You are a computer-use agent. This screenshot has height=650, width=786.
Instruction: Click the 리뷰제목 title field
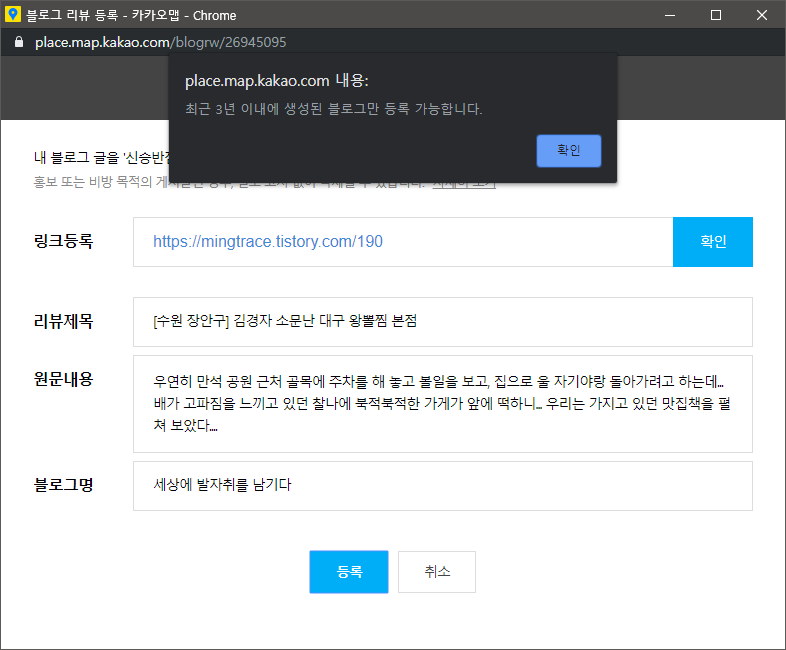point(443,322)
